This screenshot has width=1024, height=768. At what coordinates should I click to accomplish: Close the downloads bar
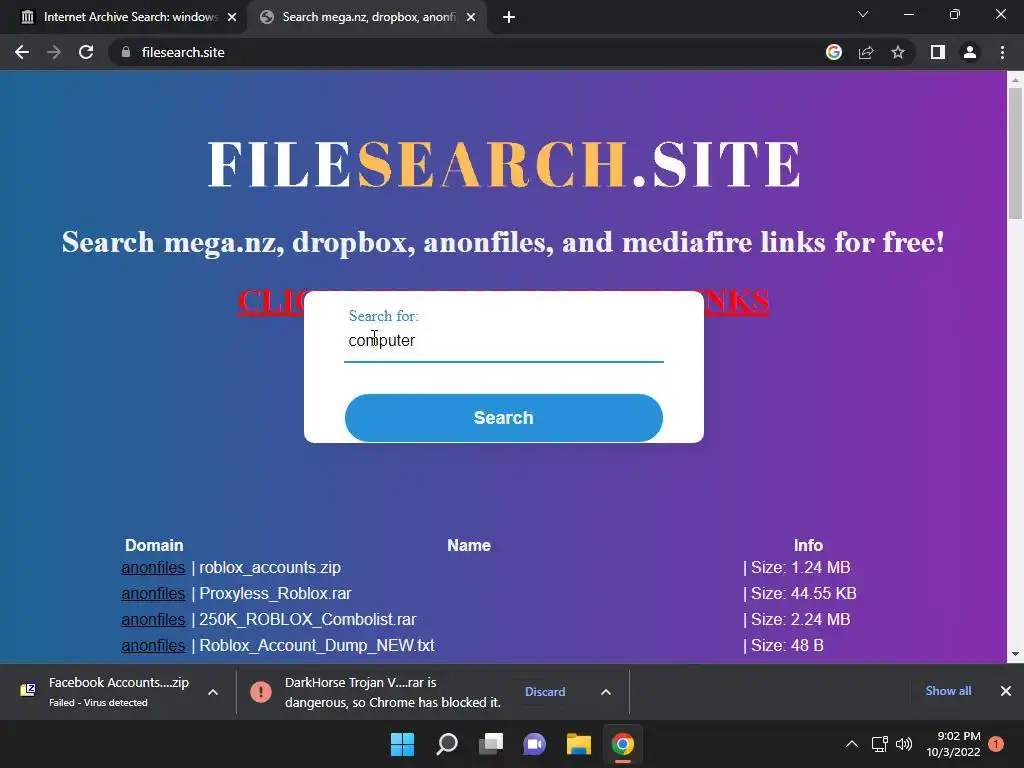tap(1006, 691)
